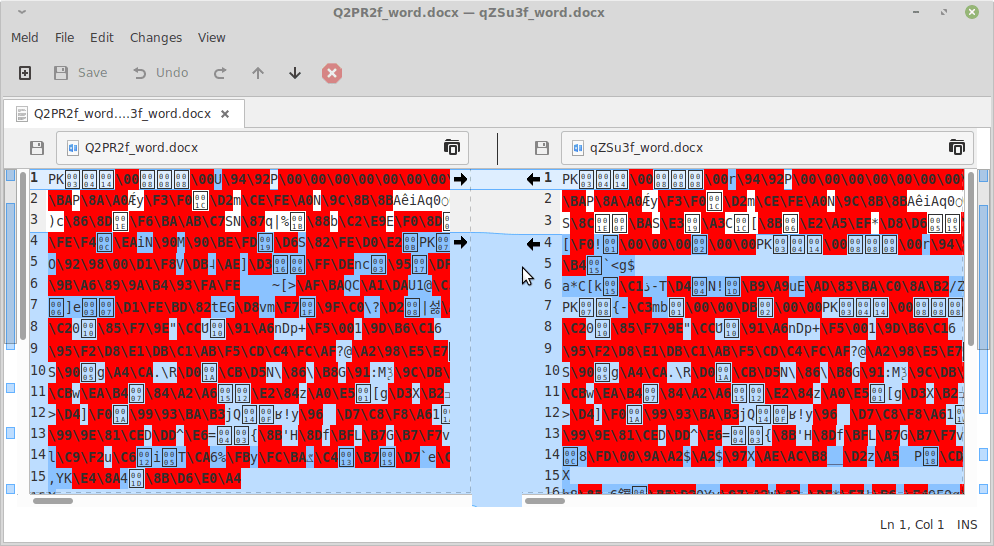Undo the last change
The width and height of the screenshot is (994, 546).
click(160, 73)
